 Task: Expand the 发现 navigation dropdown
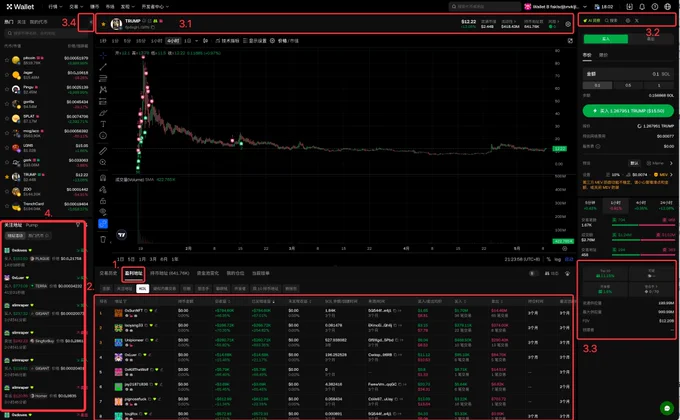click(128, 7)
